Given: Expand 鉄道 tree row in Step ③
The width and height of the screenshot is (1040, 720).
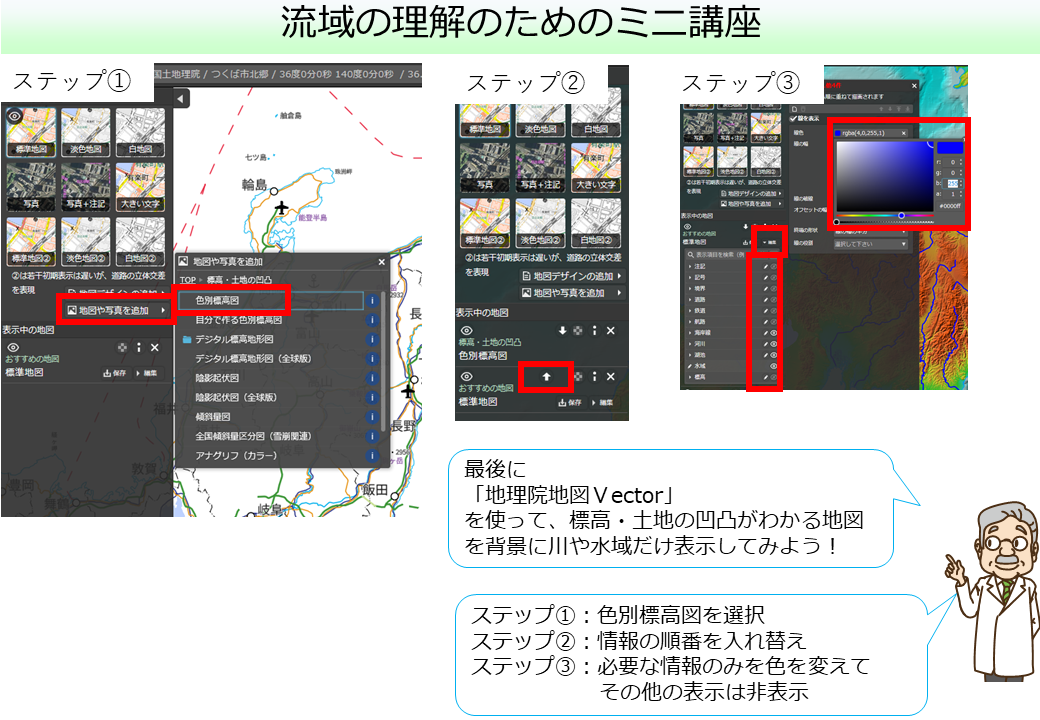Looking at the screenshot, I should (690, 311).
